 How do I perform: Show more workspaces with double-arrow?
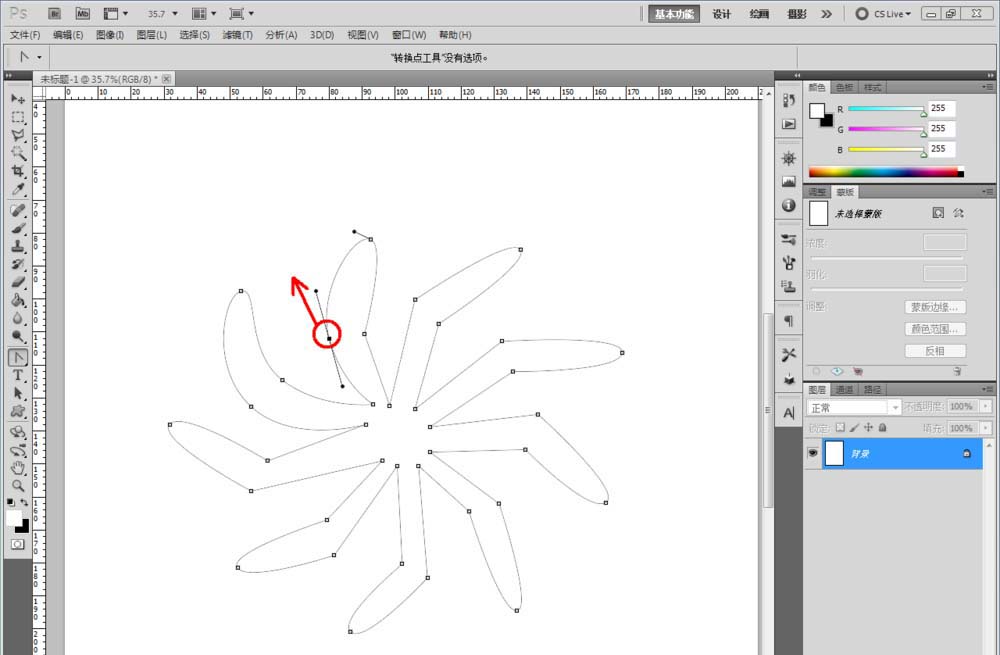pos(827,13)
